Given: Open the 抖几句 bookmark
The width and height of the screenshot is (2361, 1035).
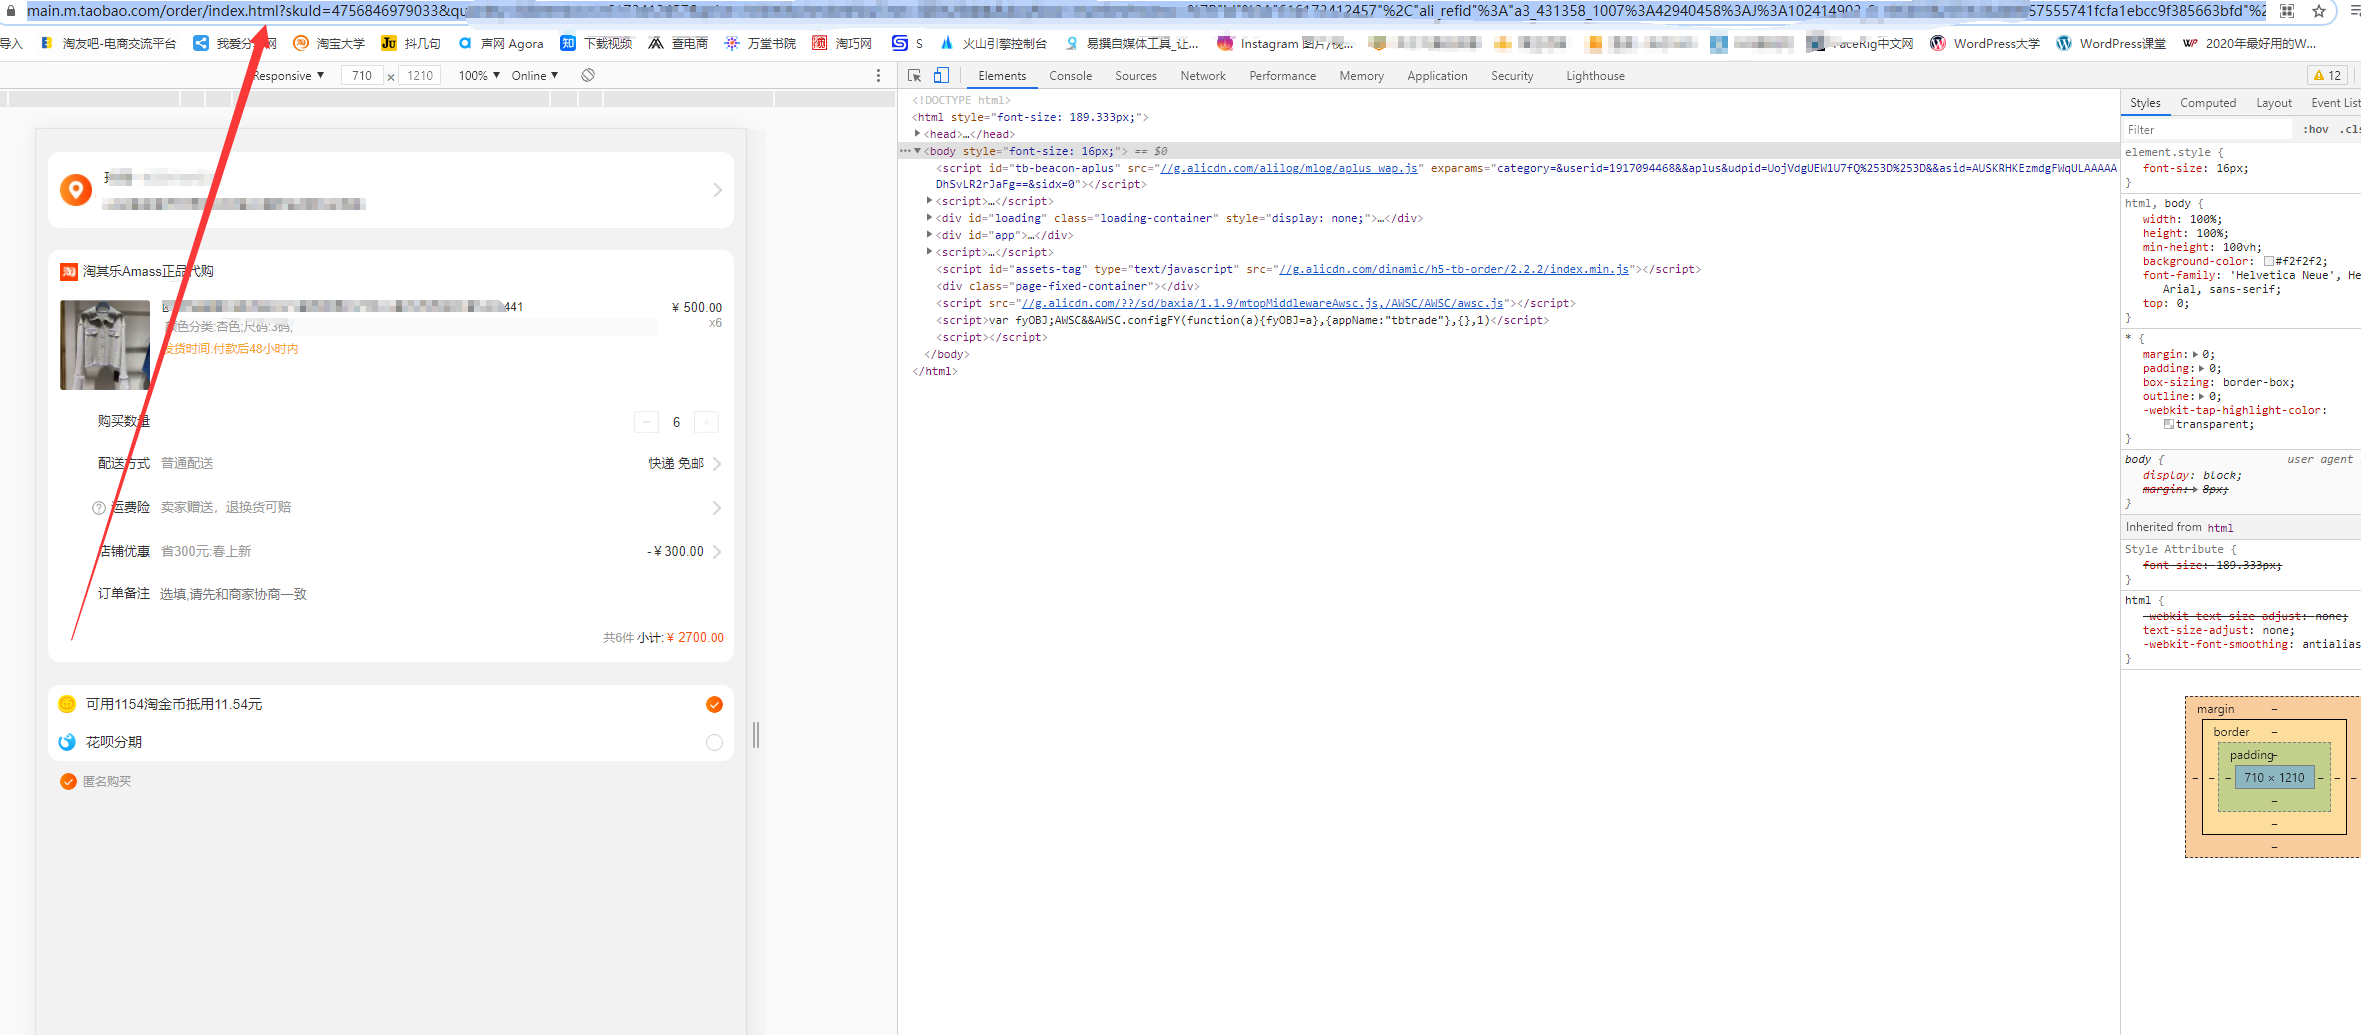Looking at the screenshot, I should 411,44.
